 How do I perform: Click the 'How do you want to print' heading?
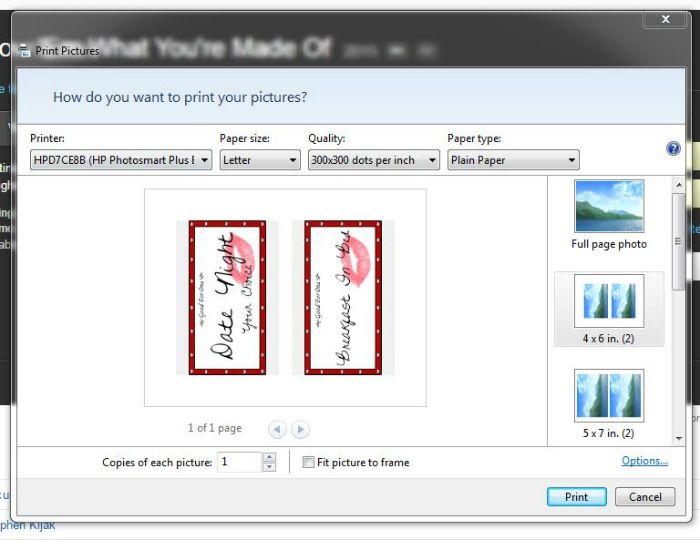[x=180, y=97]
